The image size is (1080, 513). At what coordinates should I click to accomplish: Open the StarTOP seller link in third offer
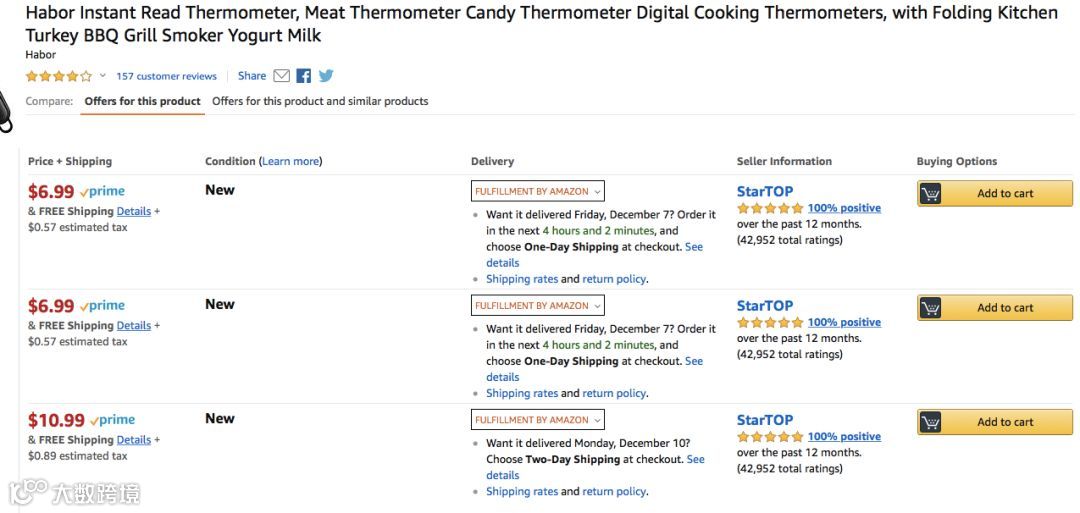(765, 420)
